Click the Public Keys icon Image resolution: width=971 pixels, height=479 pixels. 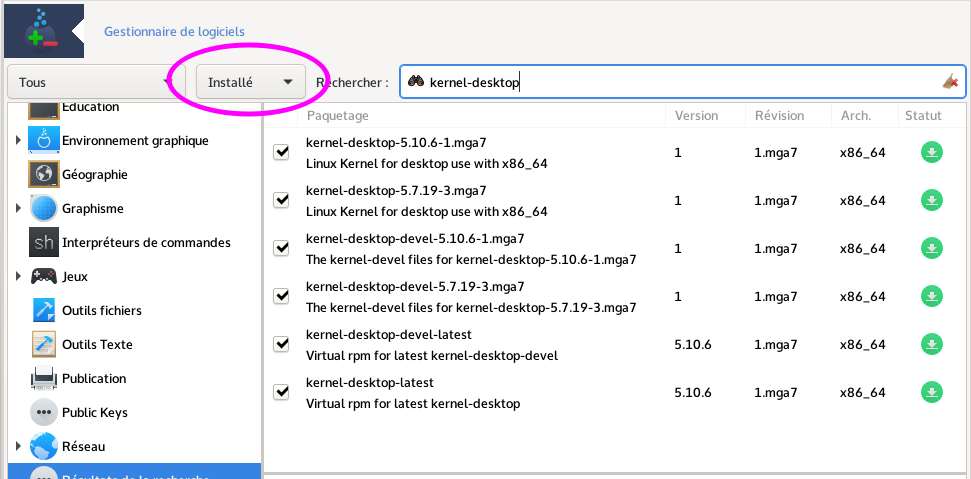43,412
